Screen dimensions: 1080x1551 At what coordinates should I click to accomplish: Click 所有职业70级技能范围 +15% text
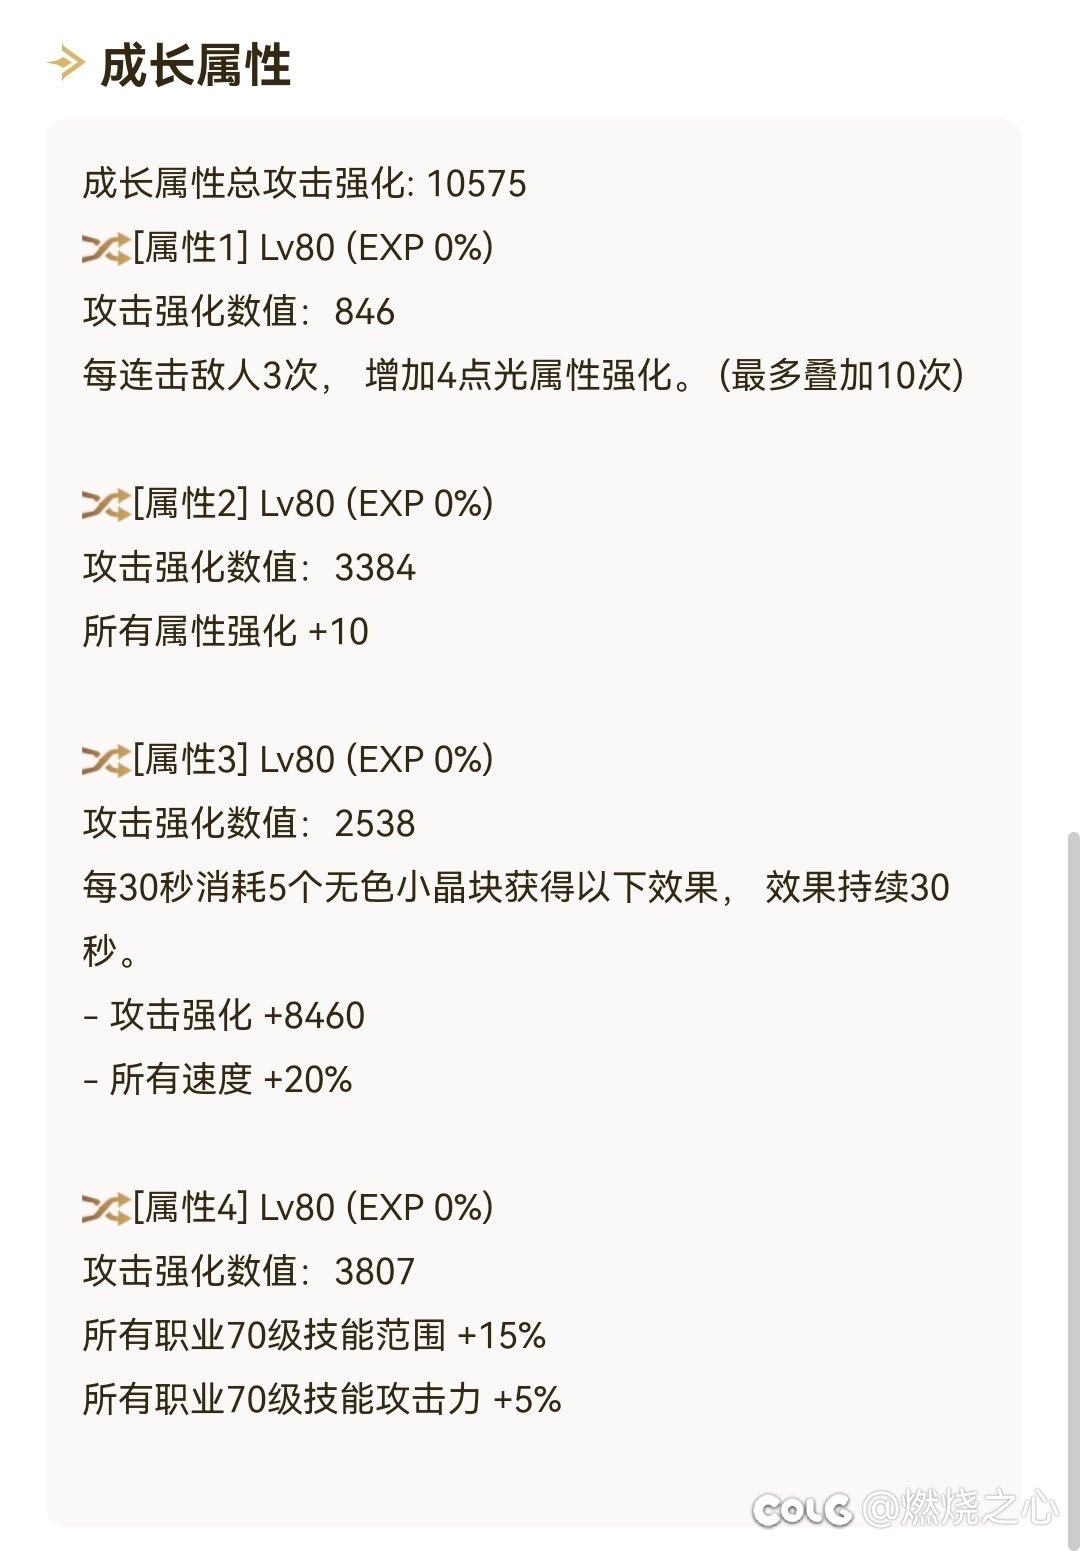[x=314, y=1336]
